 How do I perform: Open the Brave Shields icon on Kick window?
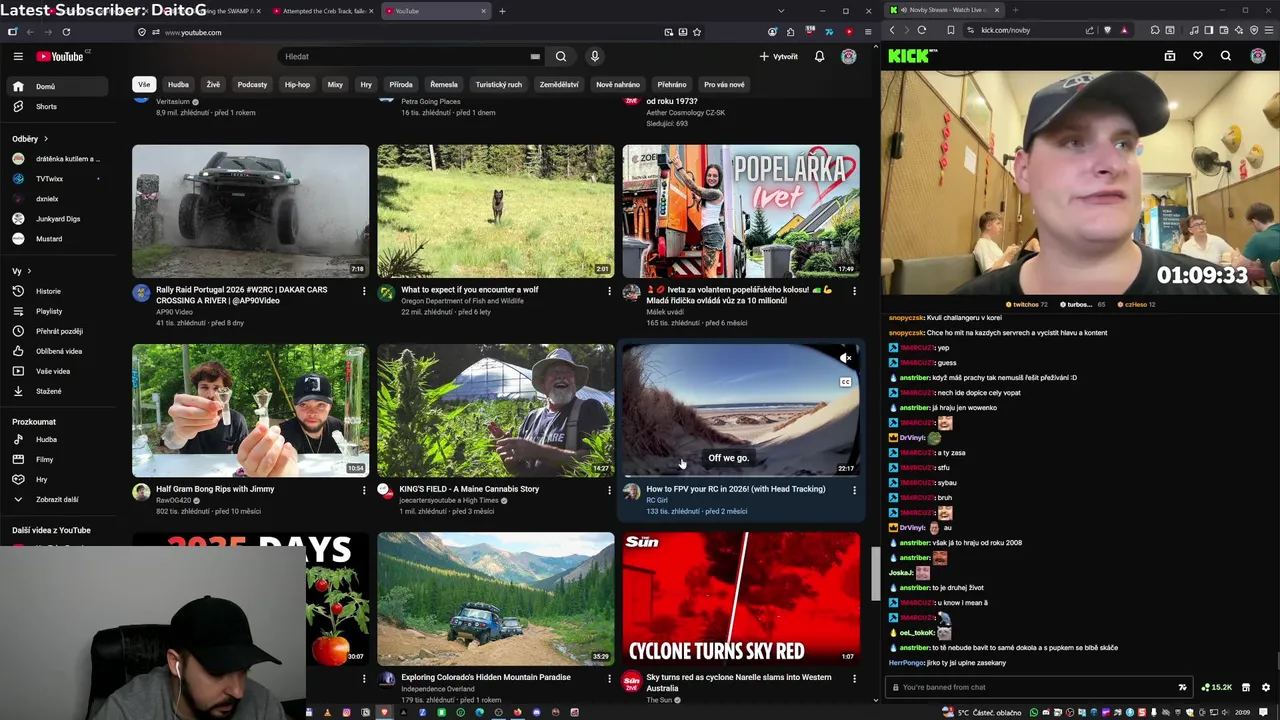pos(1107,30)
